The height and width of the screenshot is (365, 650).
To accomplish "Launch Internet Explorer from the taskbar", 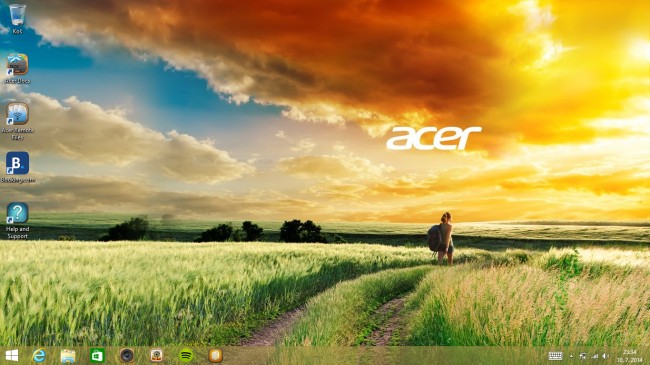I will (39, 355).
